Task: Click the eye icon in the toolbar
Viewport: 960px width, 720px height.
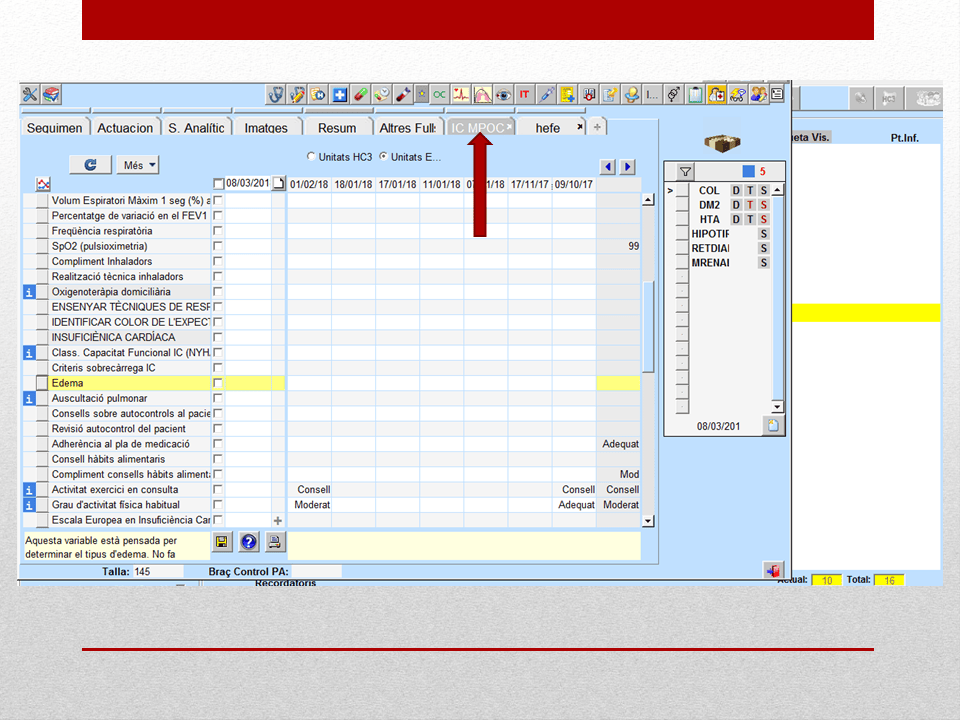Action: [503, 94]
